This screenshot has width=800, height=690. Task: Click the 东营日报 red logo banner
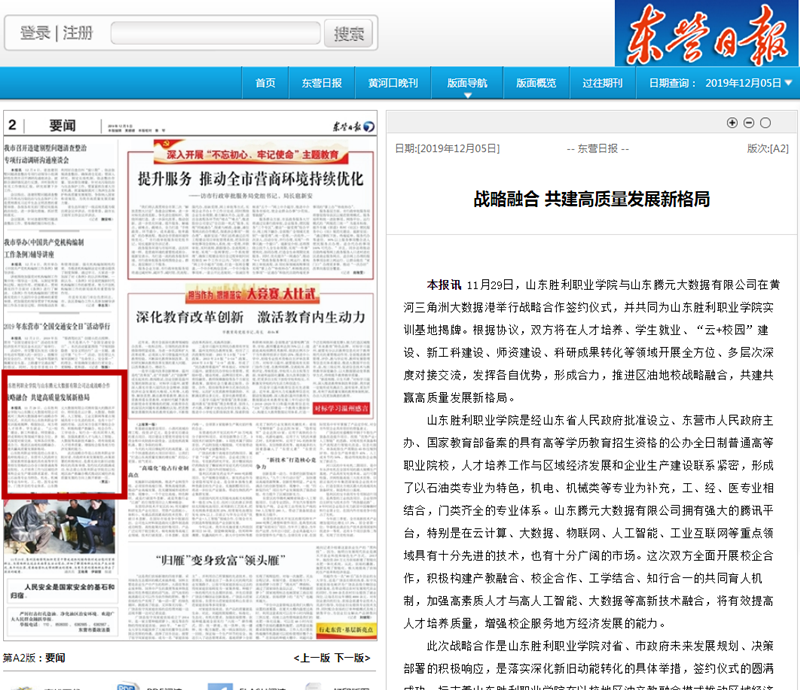707,33
